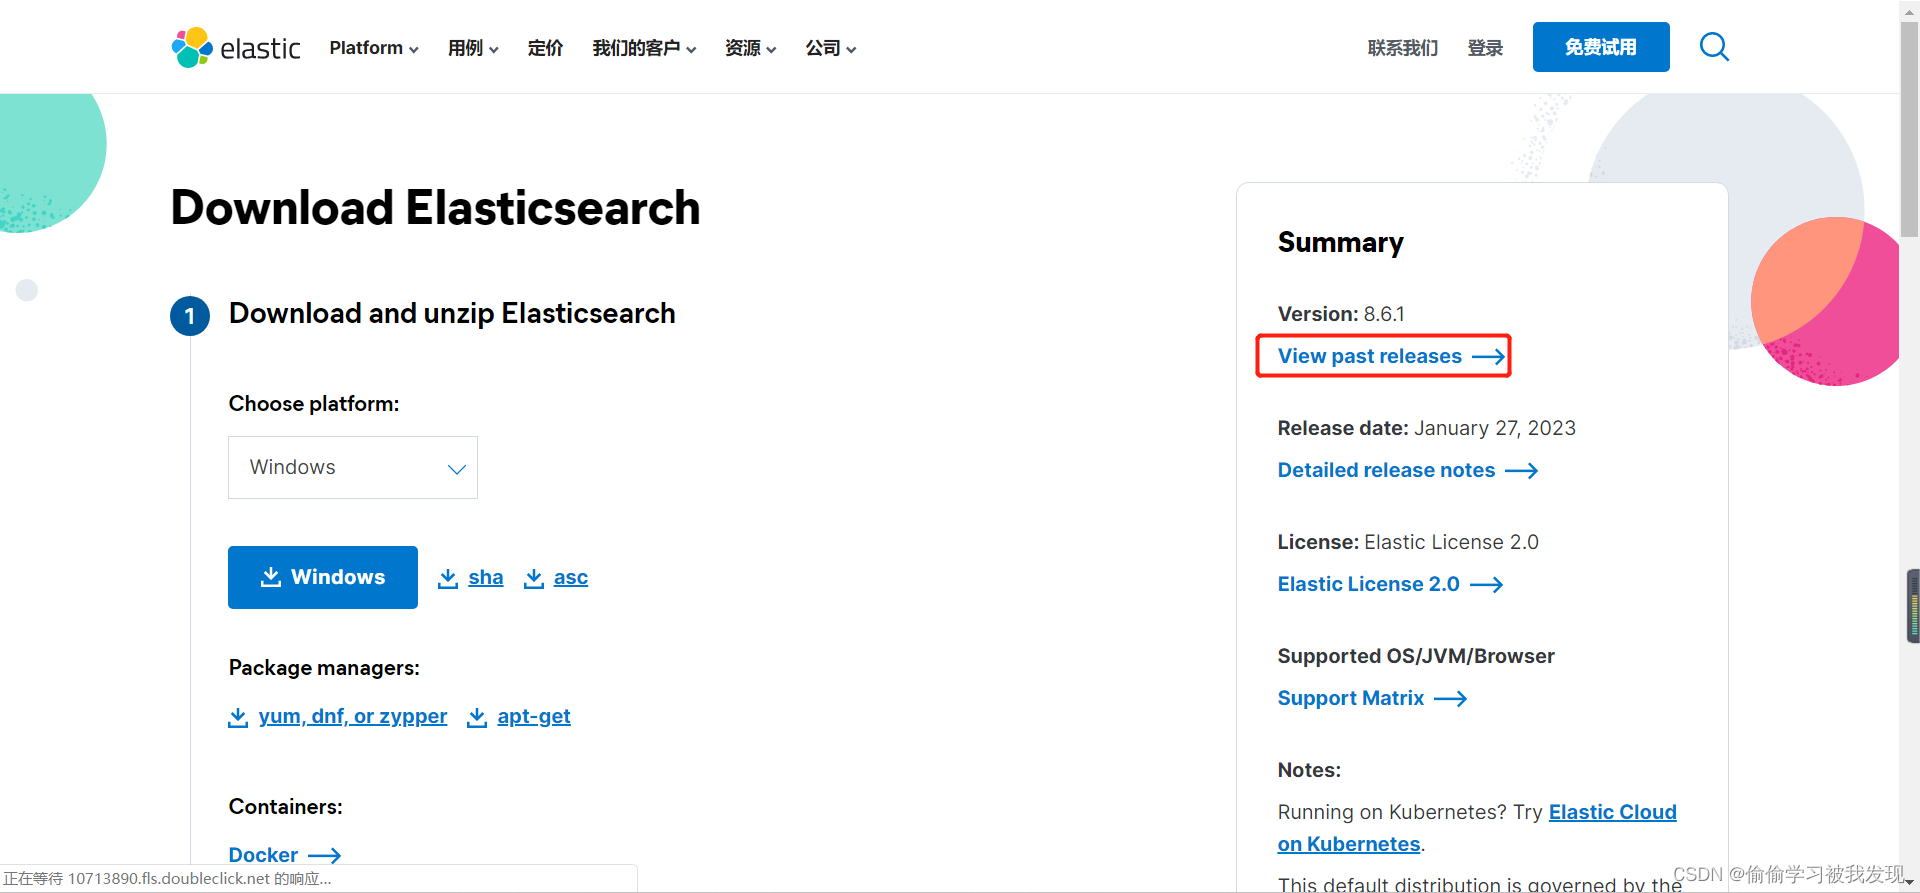This screenshot has width=1920, height=893.
Task: Expand the 用例 menu
Action: tap(473, 48)
